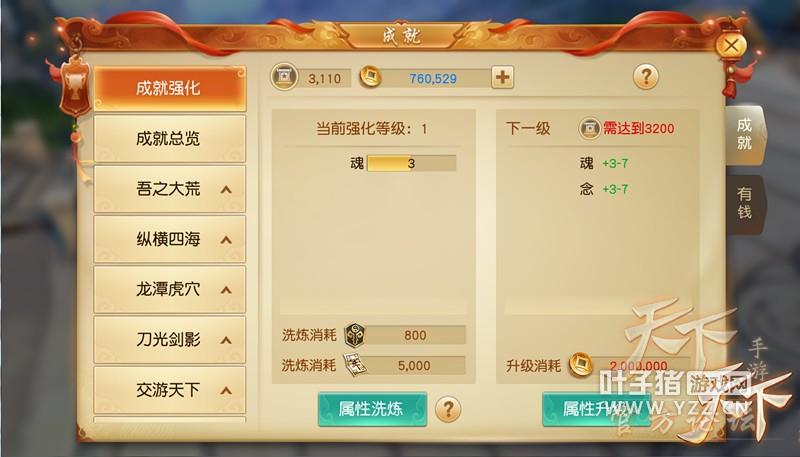Click the 属性洗炼 button

point(372,409)
